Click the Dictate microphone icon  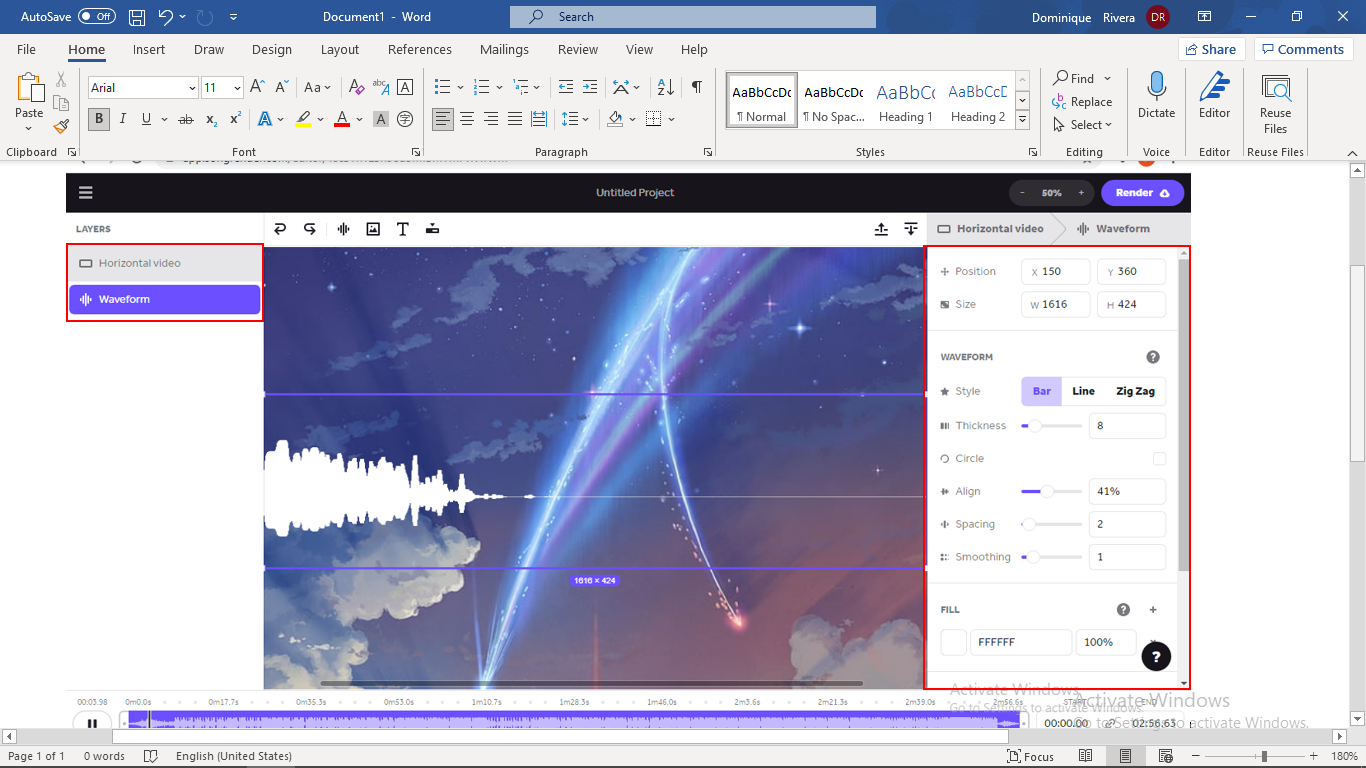click(x=1156, y=95)
